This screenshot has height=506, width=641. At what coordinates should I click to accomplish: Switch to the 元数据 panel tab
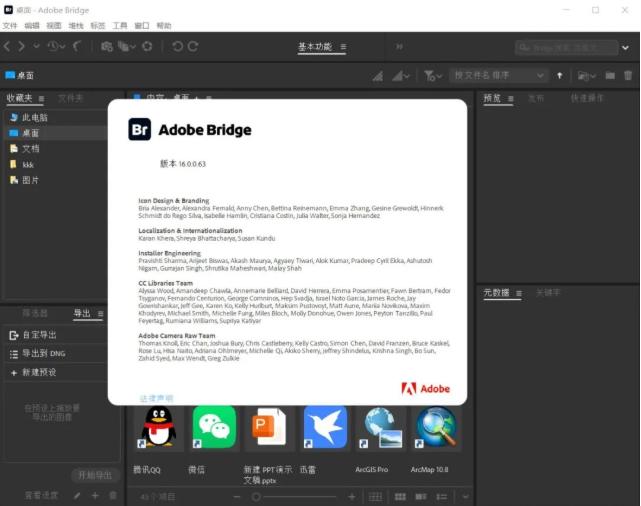[x=496, y=292]
